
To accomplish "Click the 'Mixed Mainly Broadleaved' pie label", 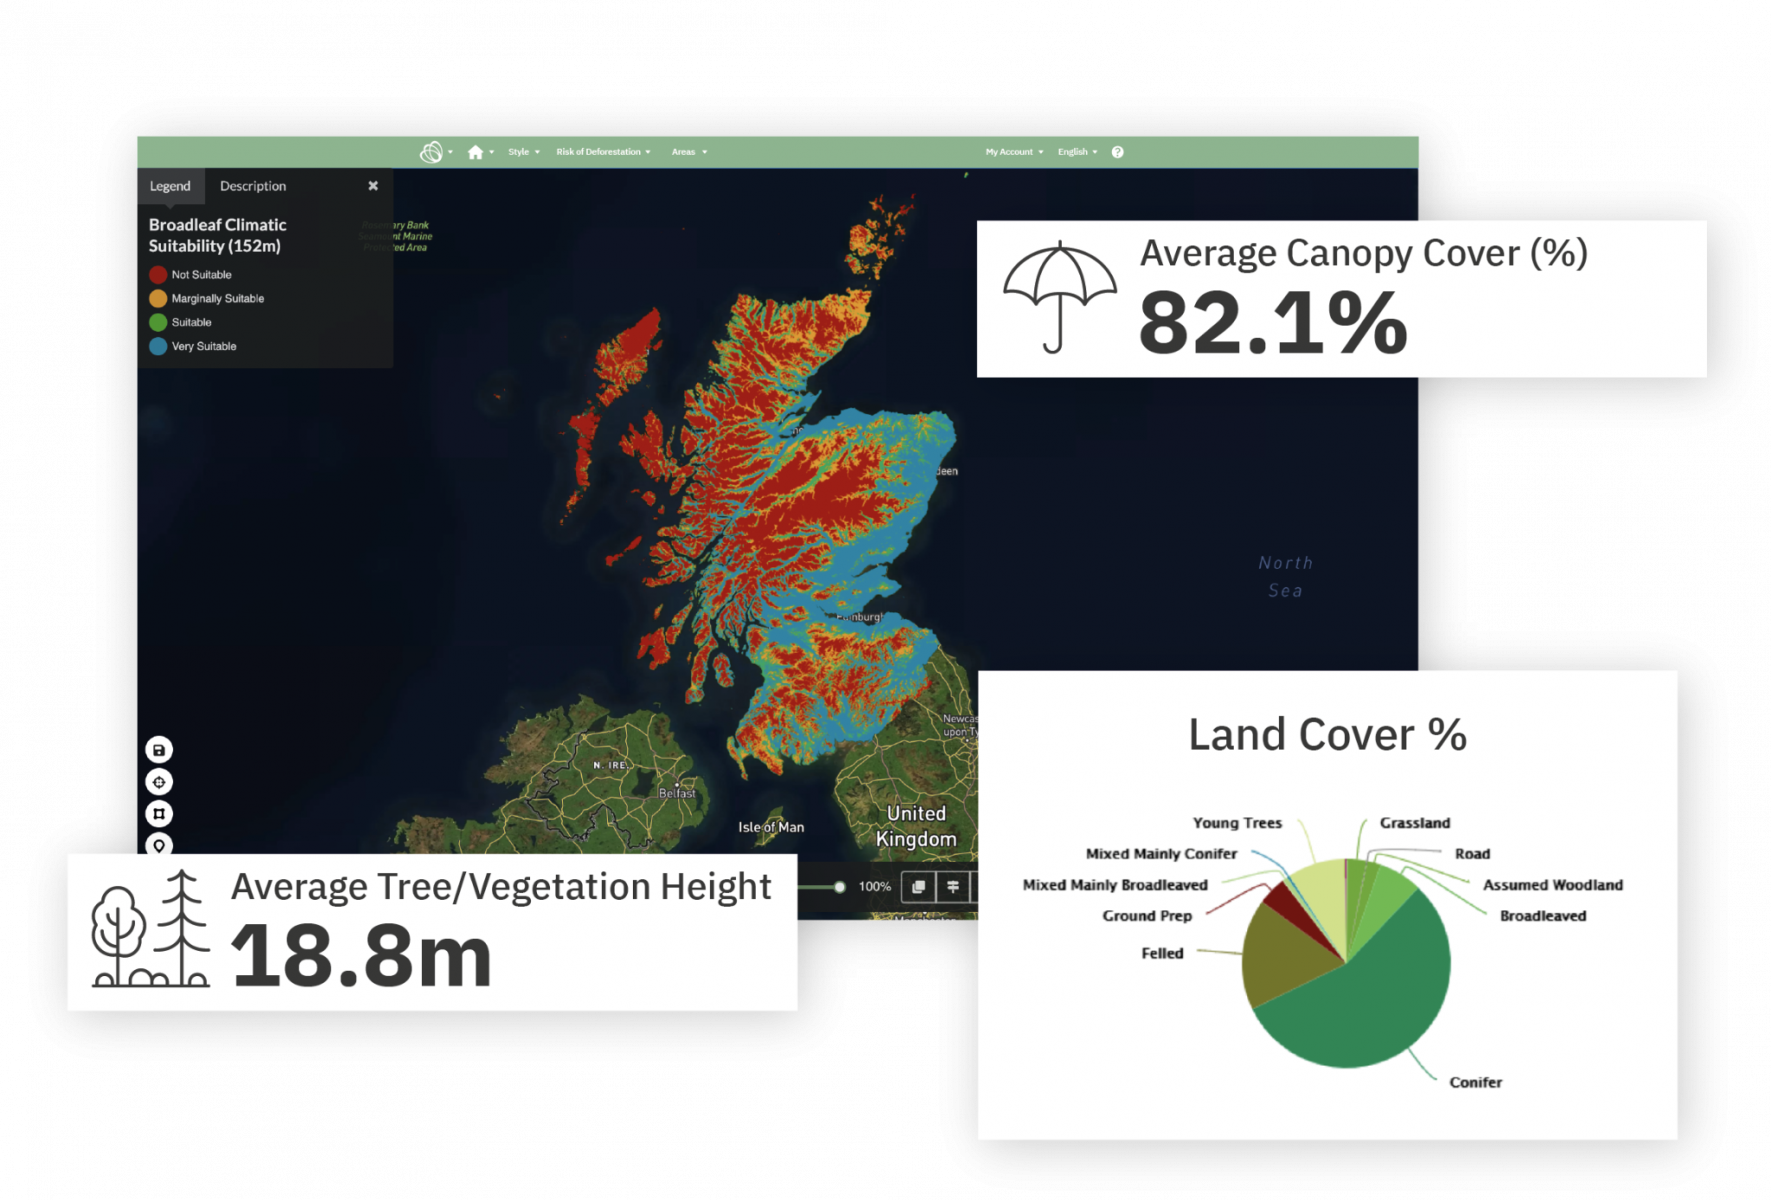I will point(1115,885).
